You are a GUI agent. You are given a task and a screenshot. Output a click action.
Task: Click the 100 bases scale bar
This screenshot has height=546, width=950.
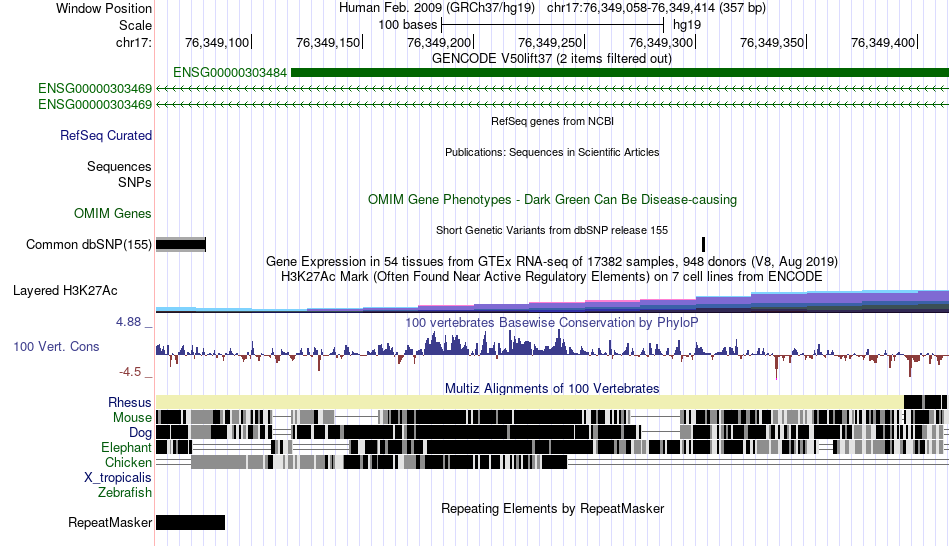point(553,25)
